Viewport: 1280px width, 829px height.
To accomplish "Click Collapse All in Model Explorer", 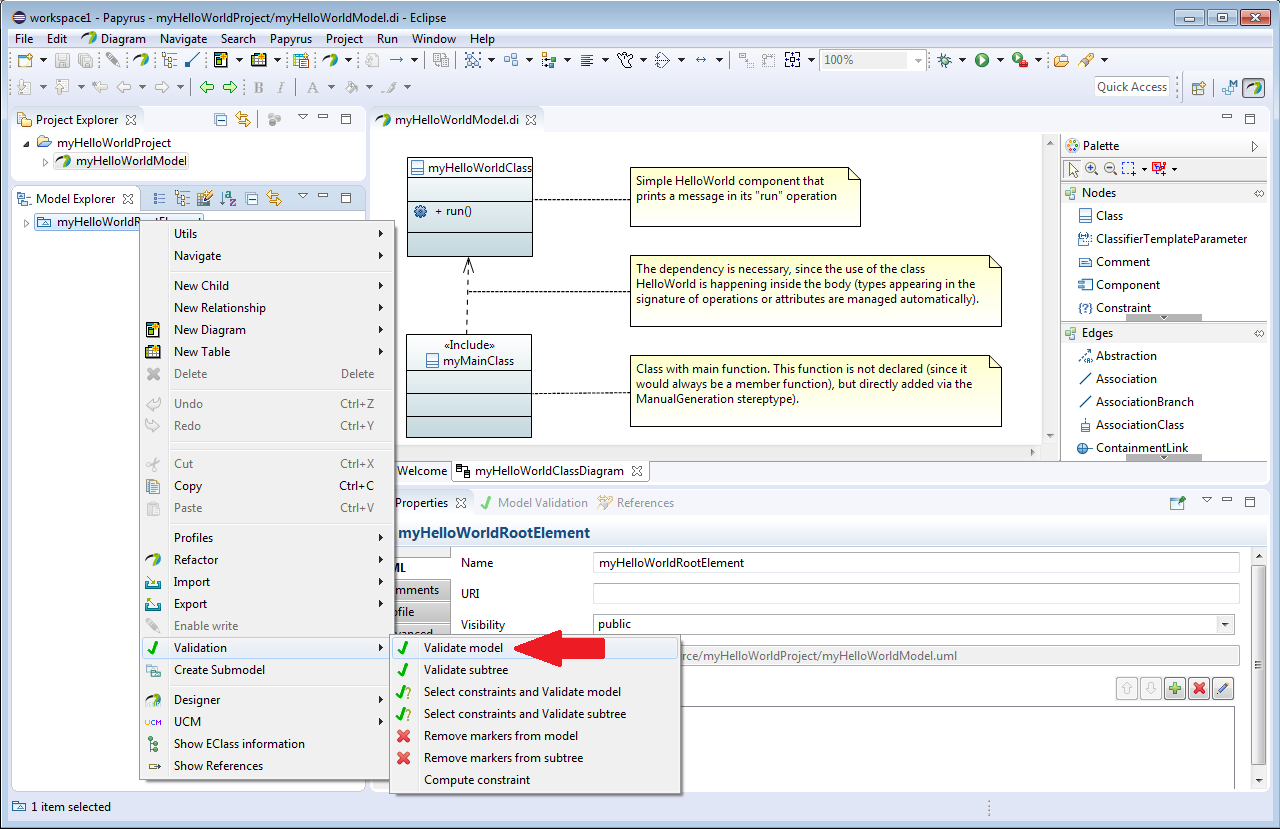I will [252, 198].
